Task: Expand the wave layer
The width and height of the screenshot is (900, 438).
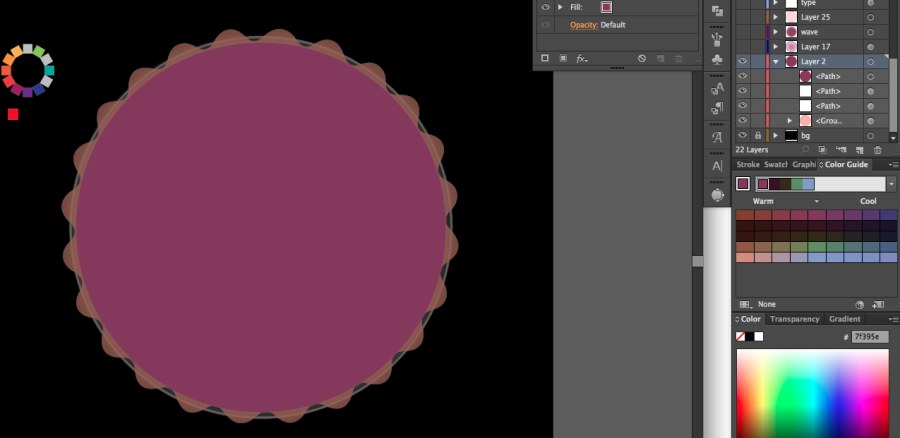Action: tap(775, 32)
